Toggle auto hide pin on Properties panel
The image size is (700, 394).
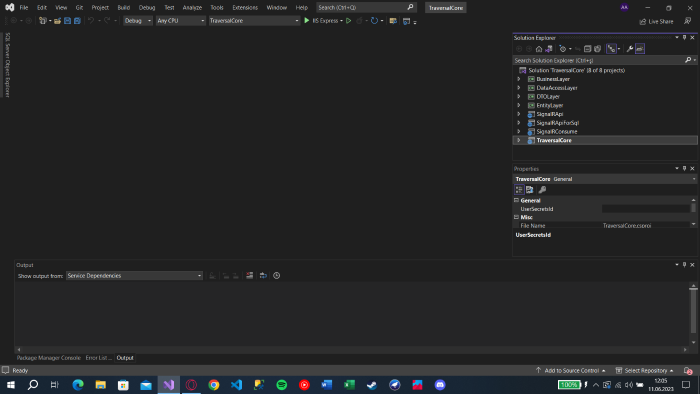tap(684, 168)
